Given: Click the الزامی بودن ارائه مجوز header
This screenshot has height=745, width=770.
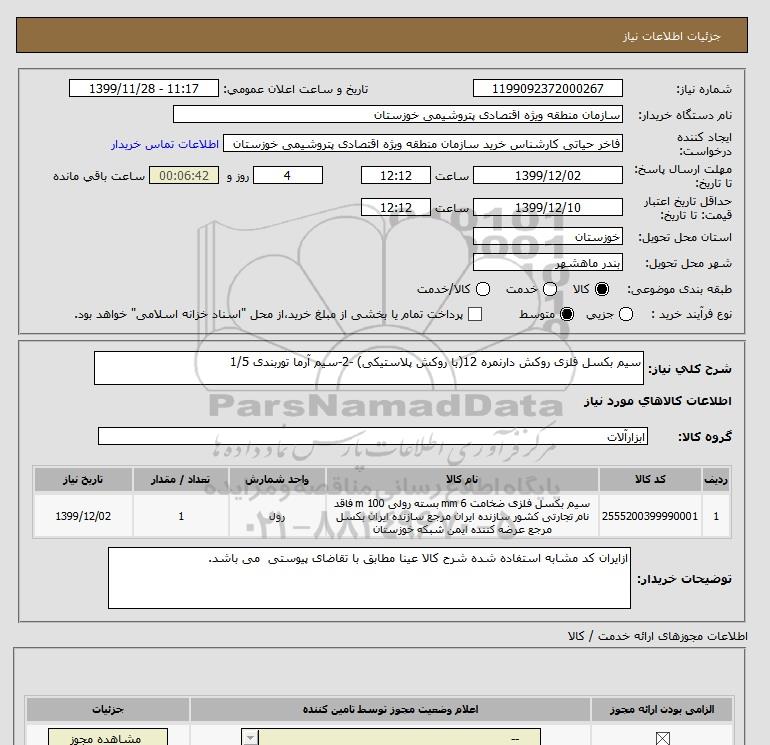Looking at the screenshot, I should click(662, 710).
